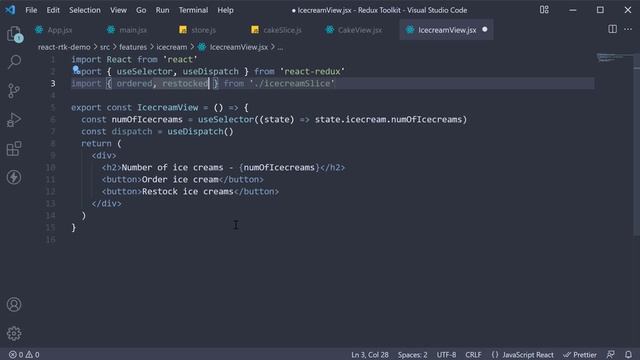This screenshot has width=640, height=360.
Task: Change file encoding UTF-8
Action: [446, 355]
